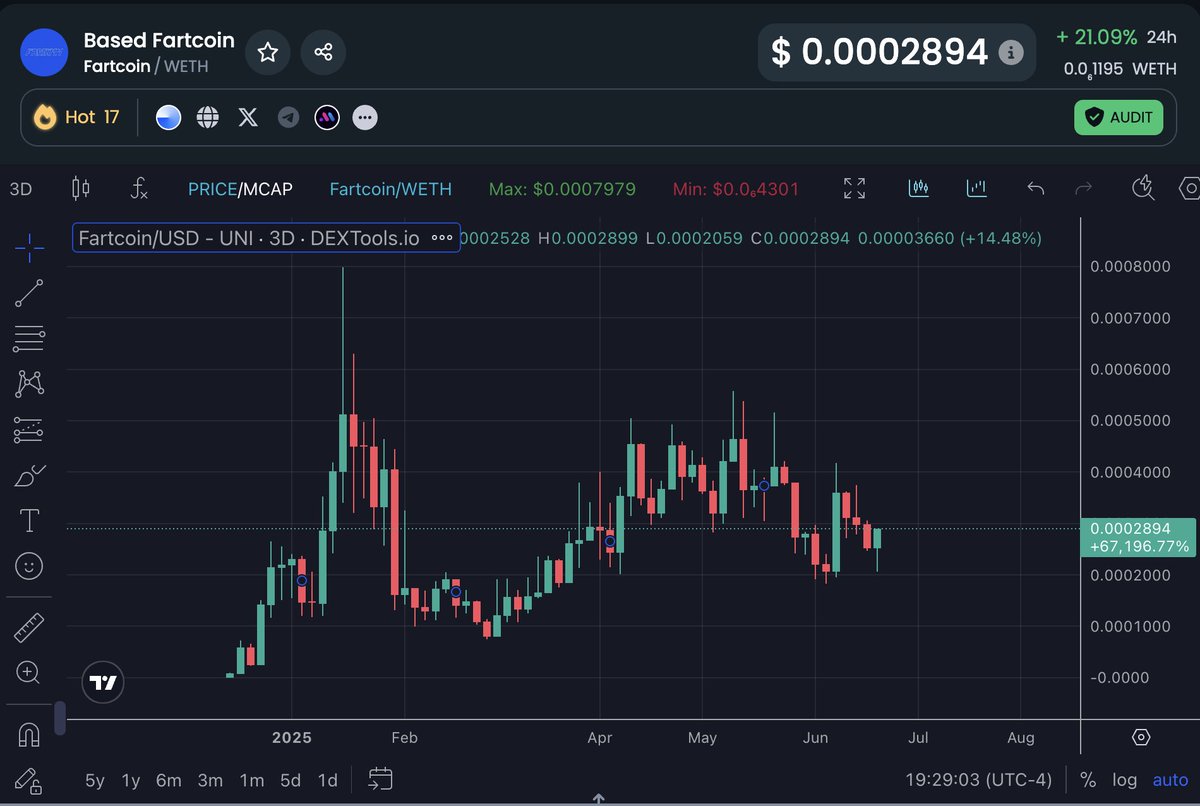
Task: Toggle lock drawing mode pencil icon
Action: (x=29, y=780)
